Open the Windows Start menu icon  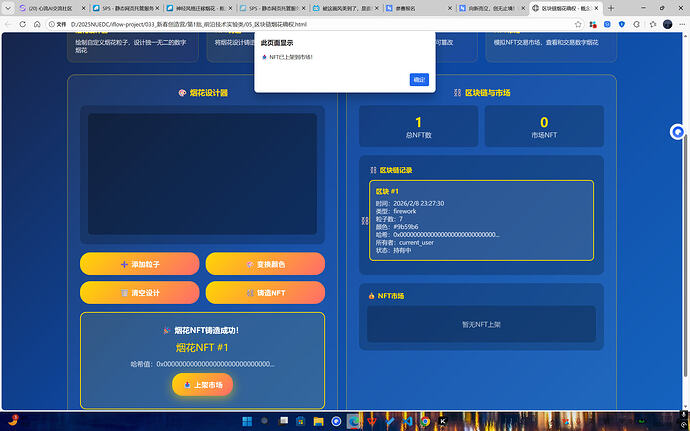click(247, 422)
